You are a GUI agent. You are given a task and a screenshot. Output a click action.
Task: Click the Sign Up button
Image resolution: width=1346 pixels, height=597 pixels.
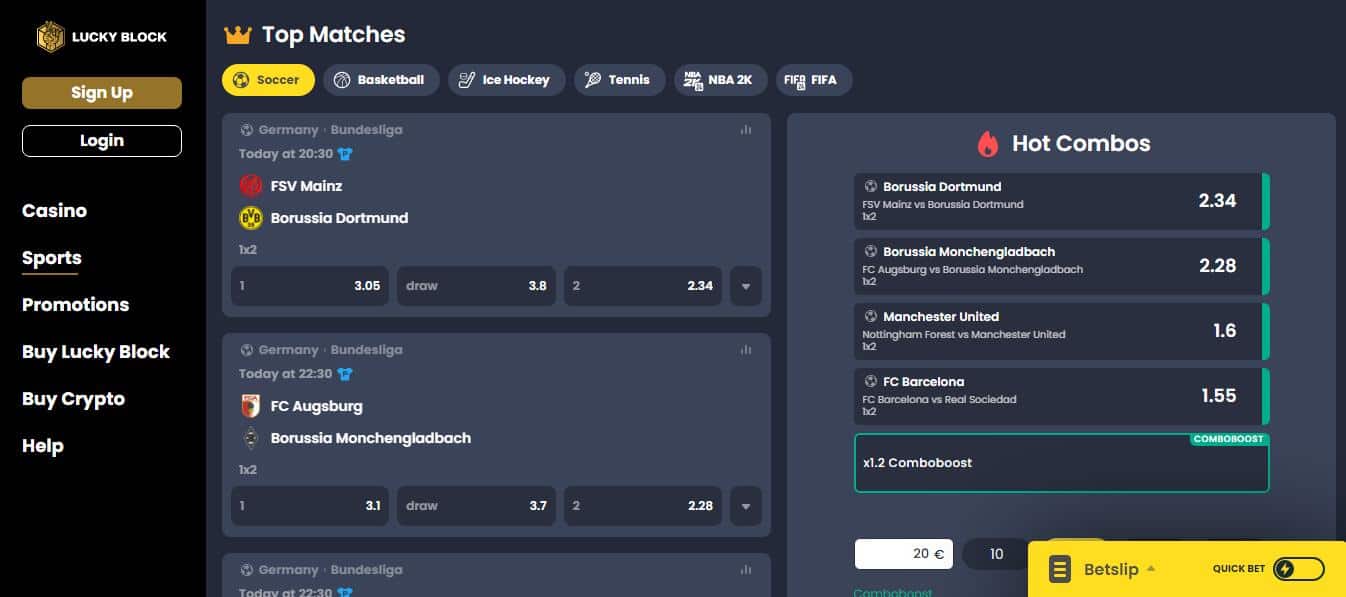pyautogui.click(x=102, y=93)
